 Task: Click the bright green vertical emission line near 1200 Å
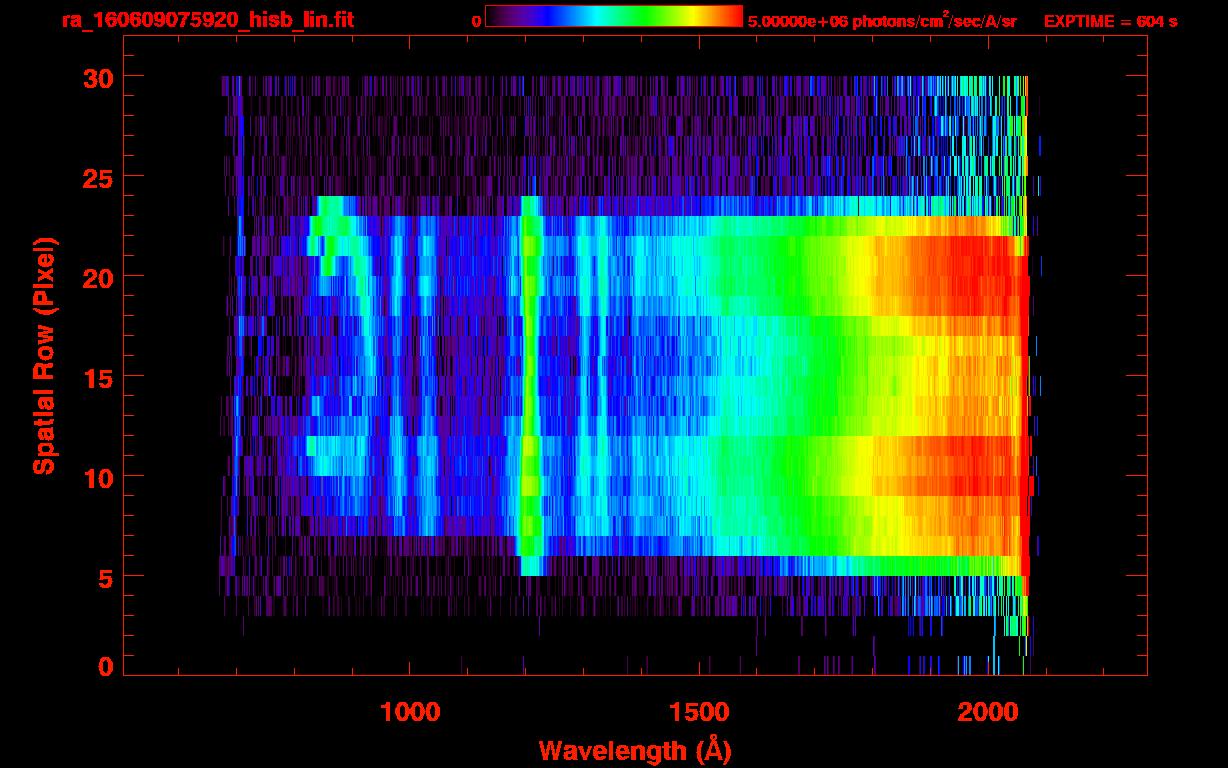pos(531,380)
